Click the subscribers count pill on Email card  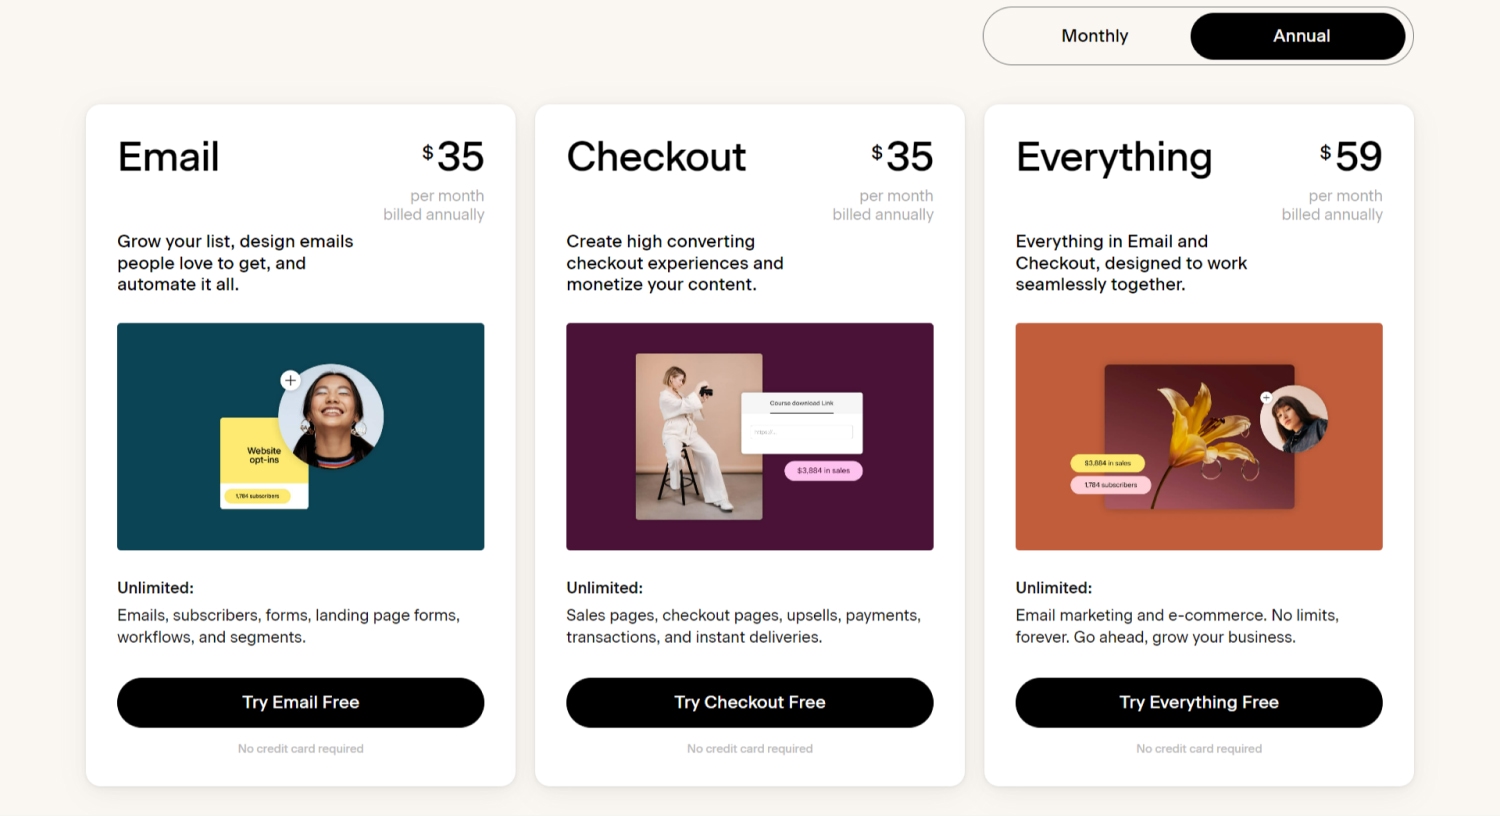[257, 496]
